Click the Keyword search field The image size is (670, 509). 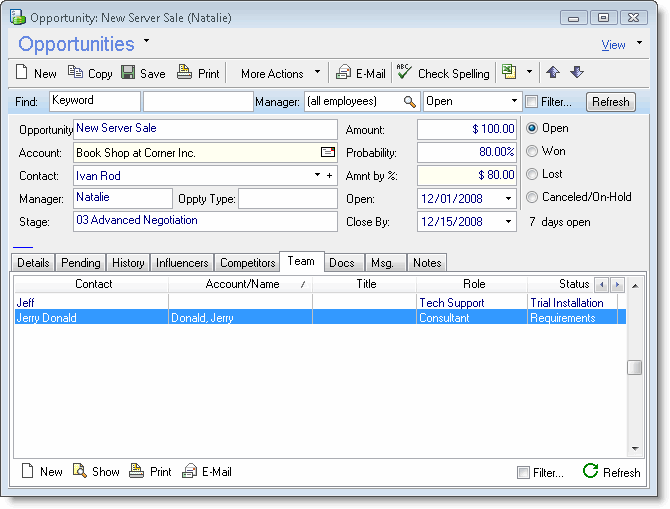(94, 101)
